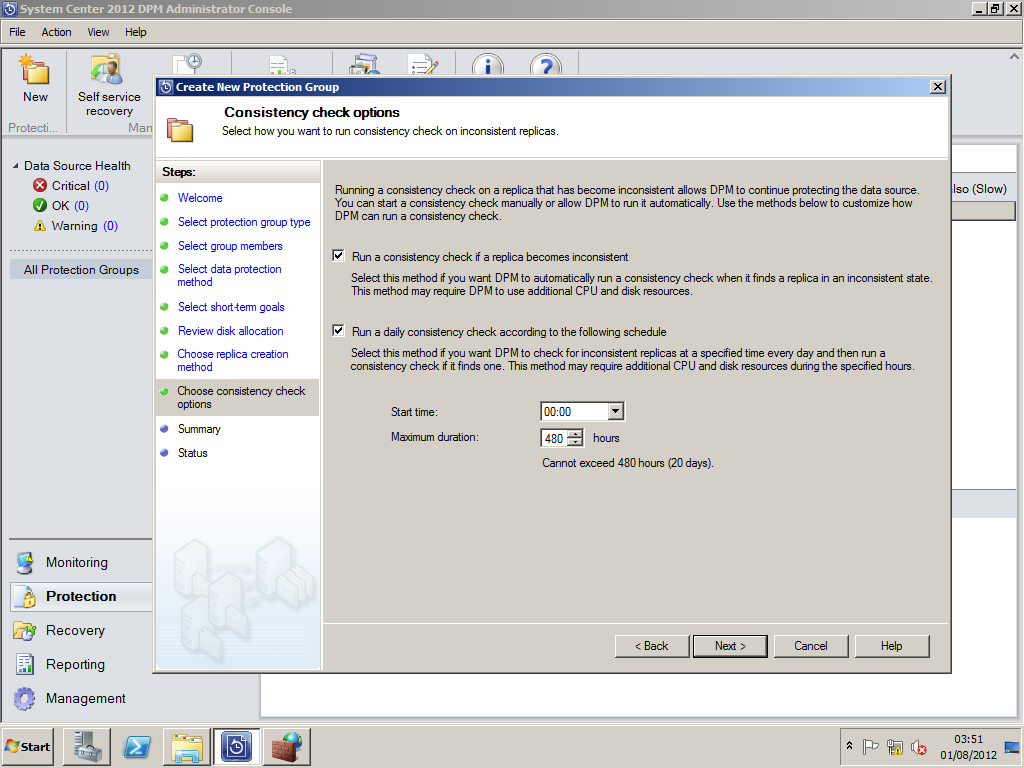Click the OK (0) count link
Screen dimensions: 1024x768
[81, 206]
